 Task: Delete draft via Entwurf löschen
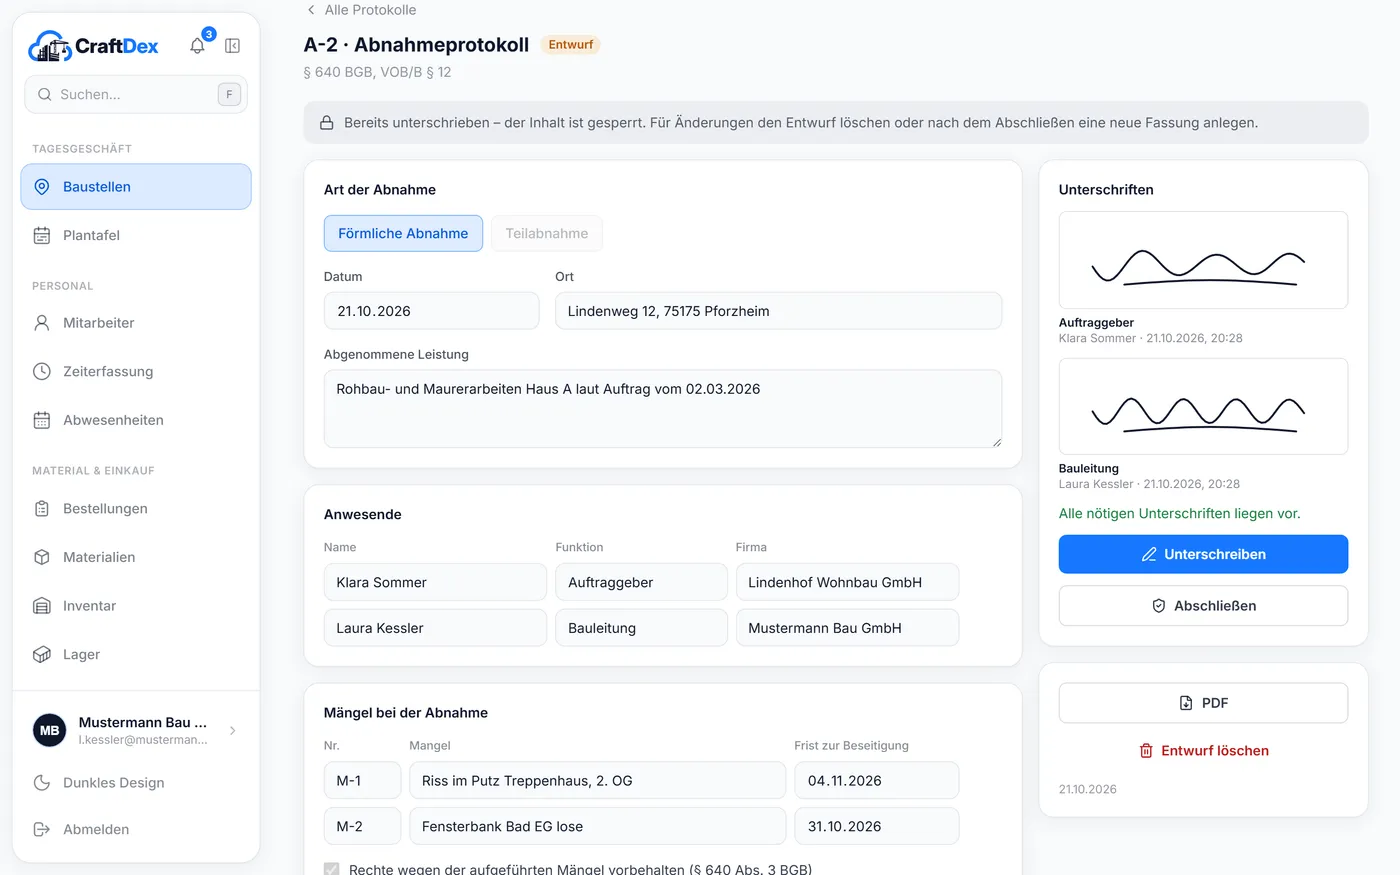pyautogui.click(x=1203, y=751)
